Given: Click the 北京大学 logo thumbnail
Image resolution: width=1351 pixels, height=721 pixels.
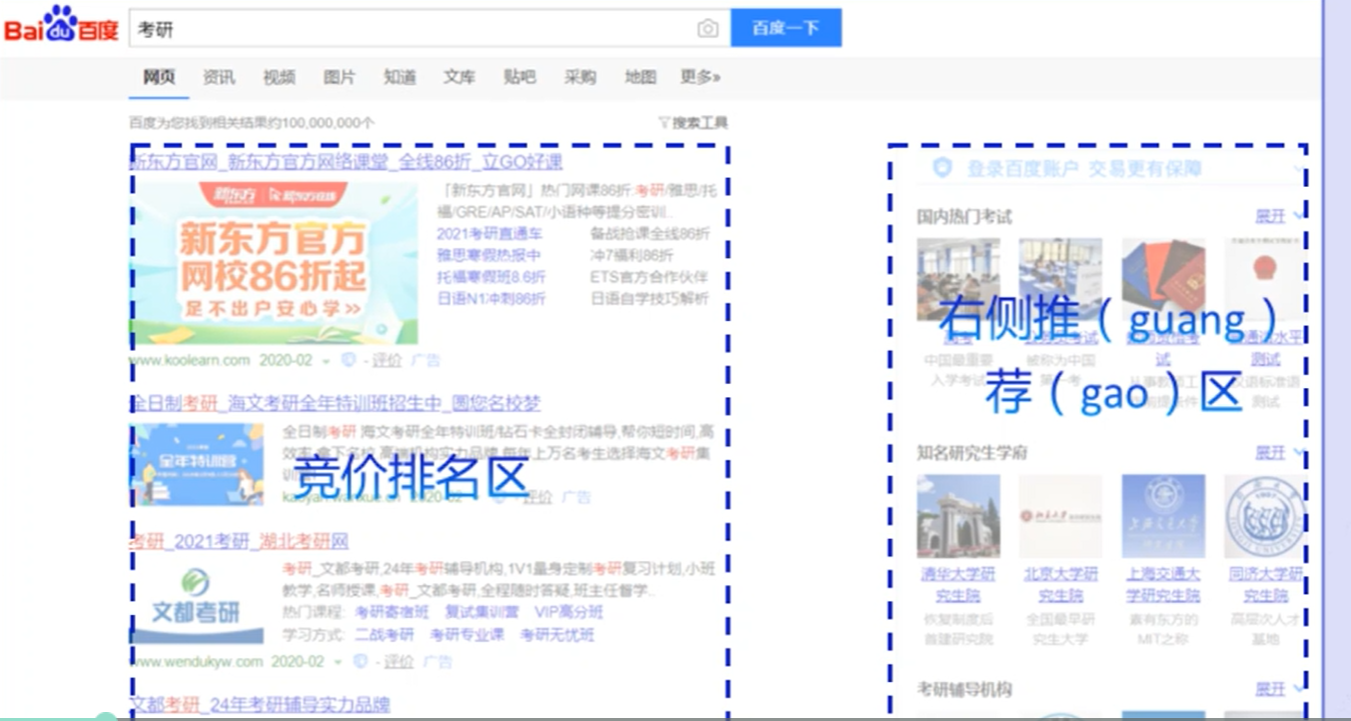Looking at the screenshot, I should click(1060, 516).
